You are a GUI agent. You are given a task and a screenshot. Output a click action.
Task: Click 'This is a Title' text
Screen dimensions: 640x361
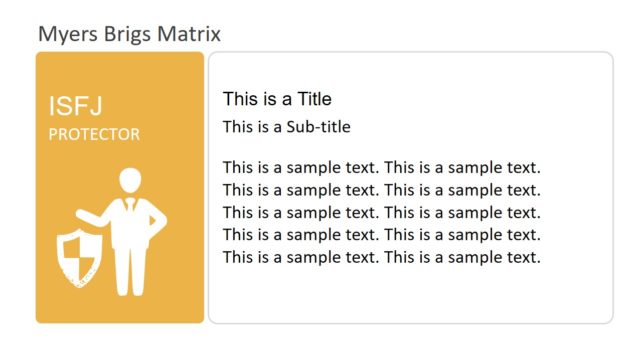pyautogui.click(x=277, y=99)
